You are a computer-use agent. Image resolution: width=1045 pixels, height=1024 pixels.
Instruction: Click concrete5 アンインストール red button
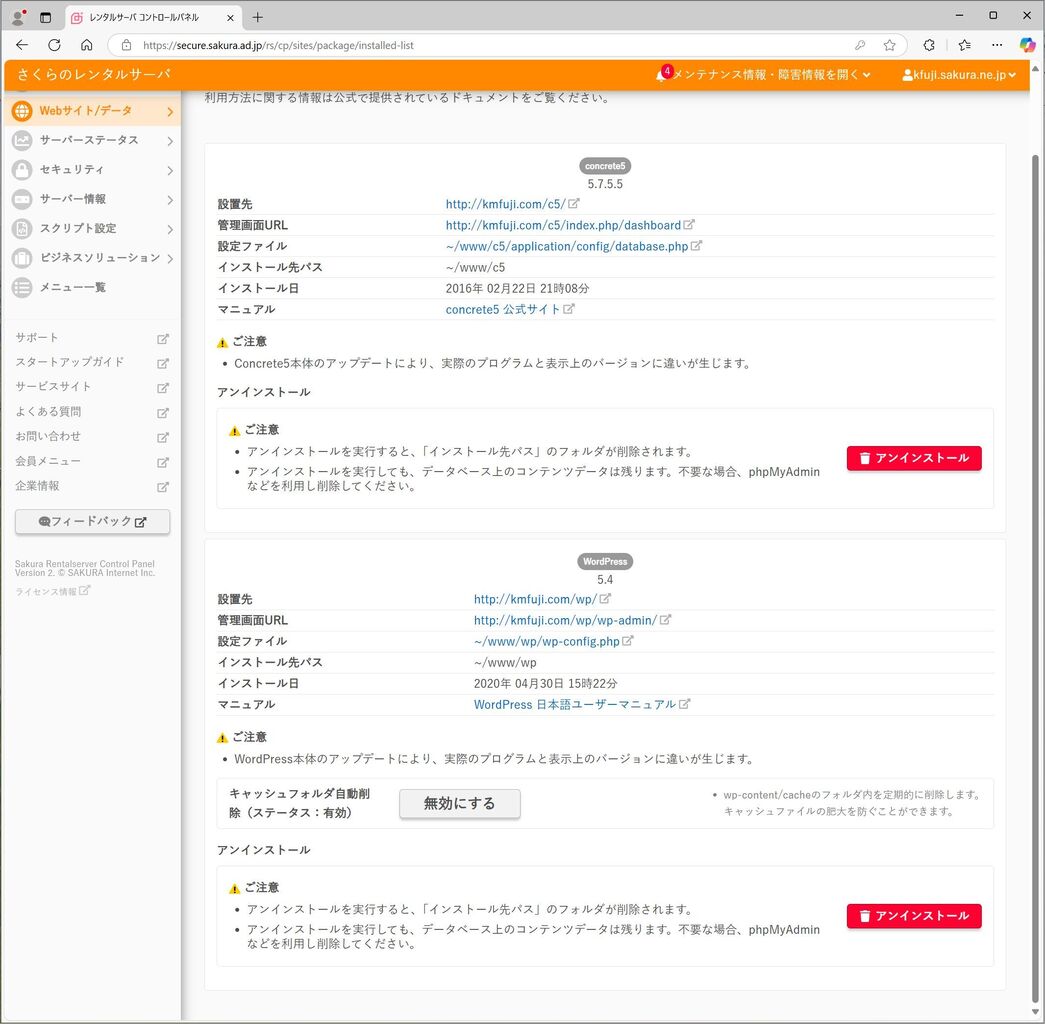(x=914, y=458)
